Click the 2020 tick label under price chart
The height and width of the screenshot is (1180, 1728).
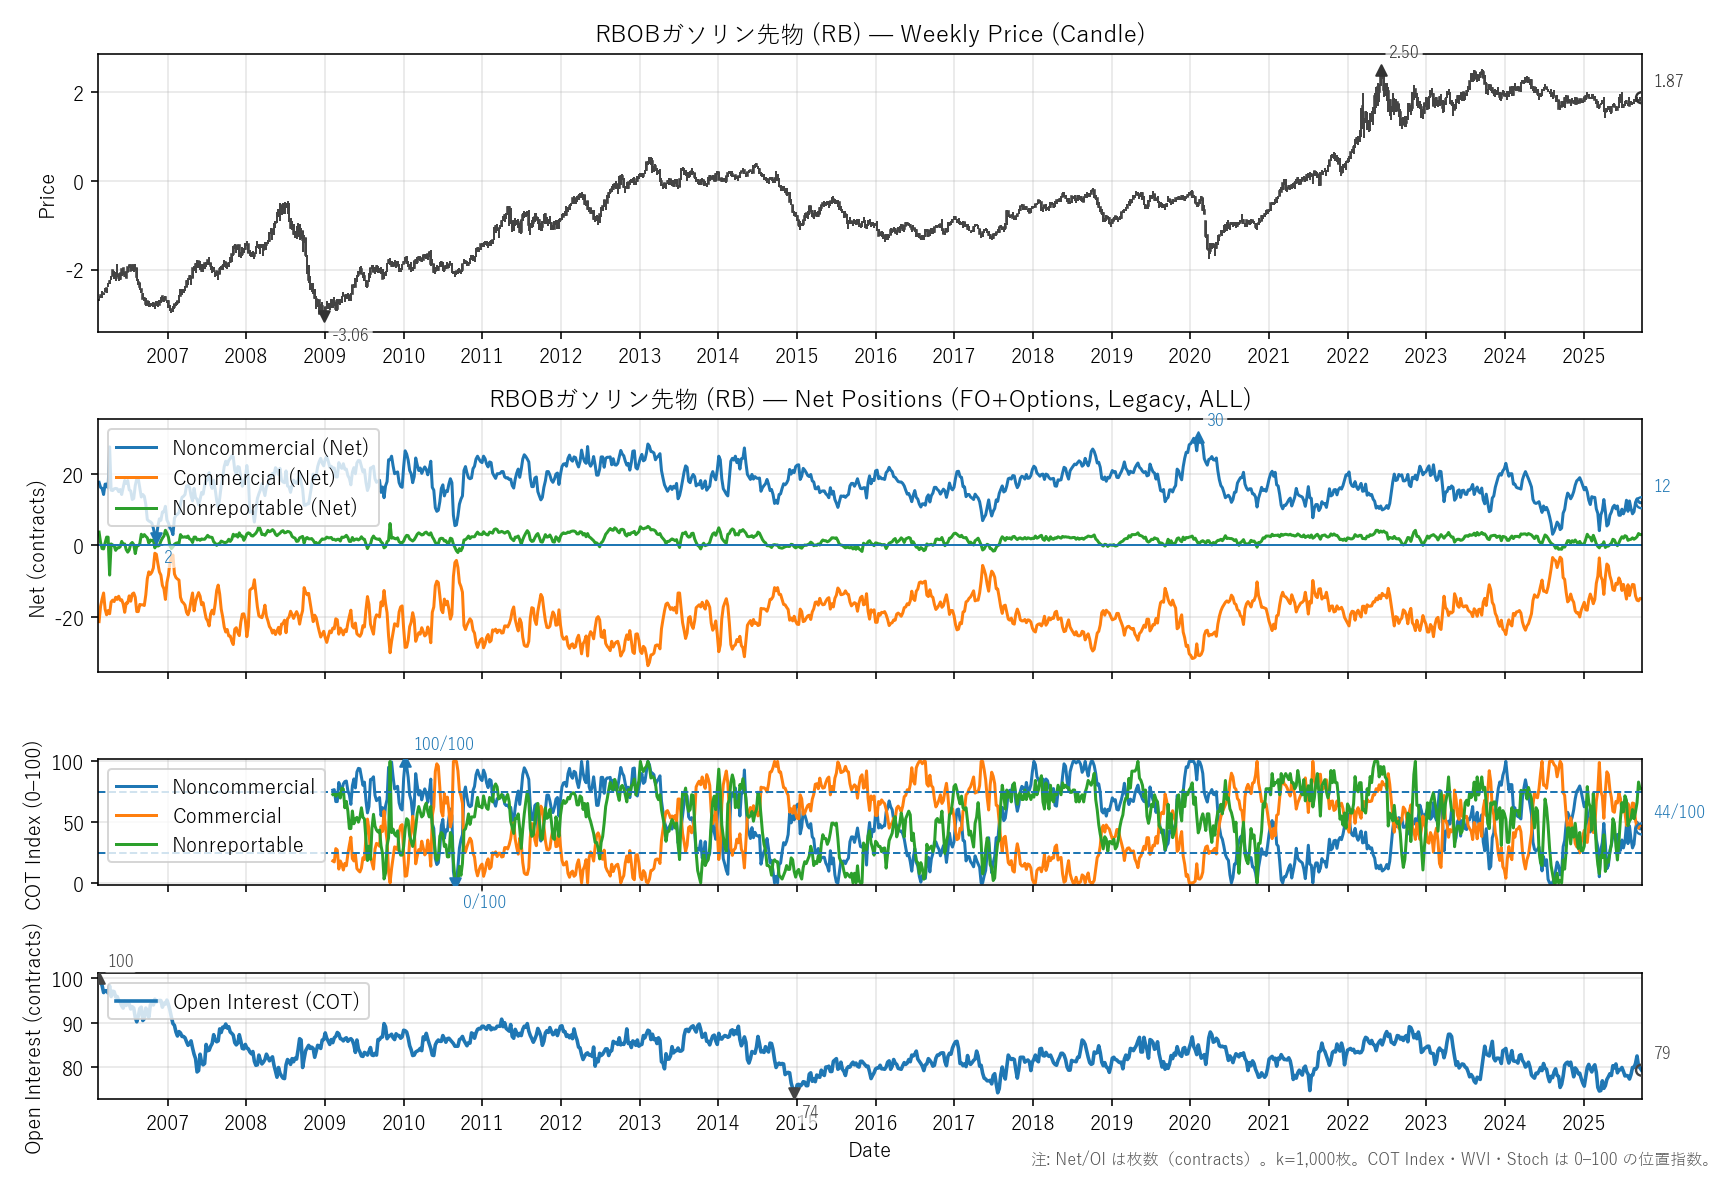pyautogui.click(x=1189, y=356)
